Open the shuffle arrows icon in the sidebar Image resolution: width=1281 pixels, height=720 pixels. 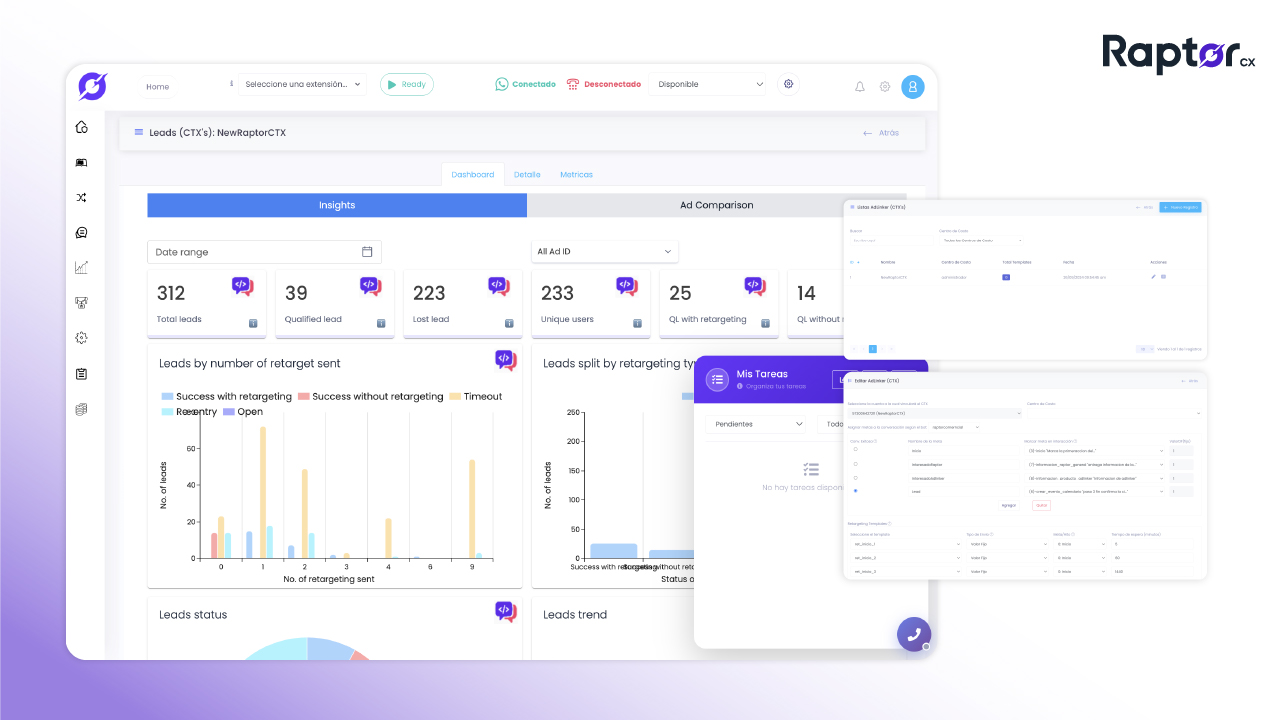point(82,197)
